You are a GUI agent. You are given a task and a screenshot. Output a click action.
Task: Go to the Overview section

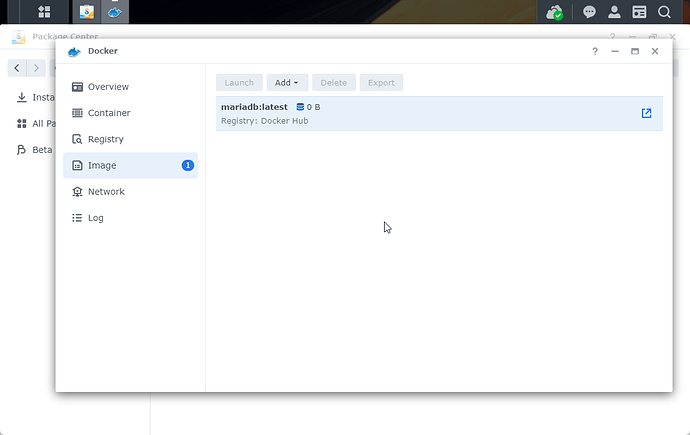pos(131,87)
